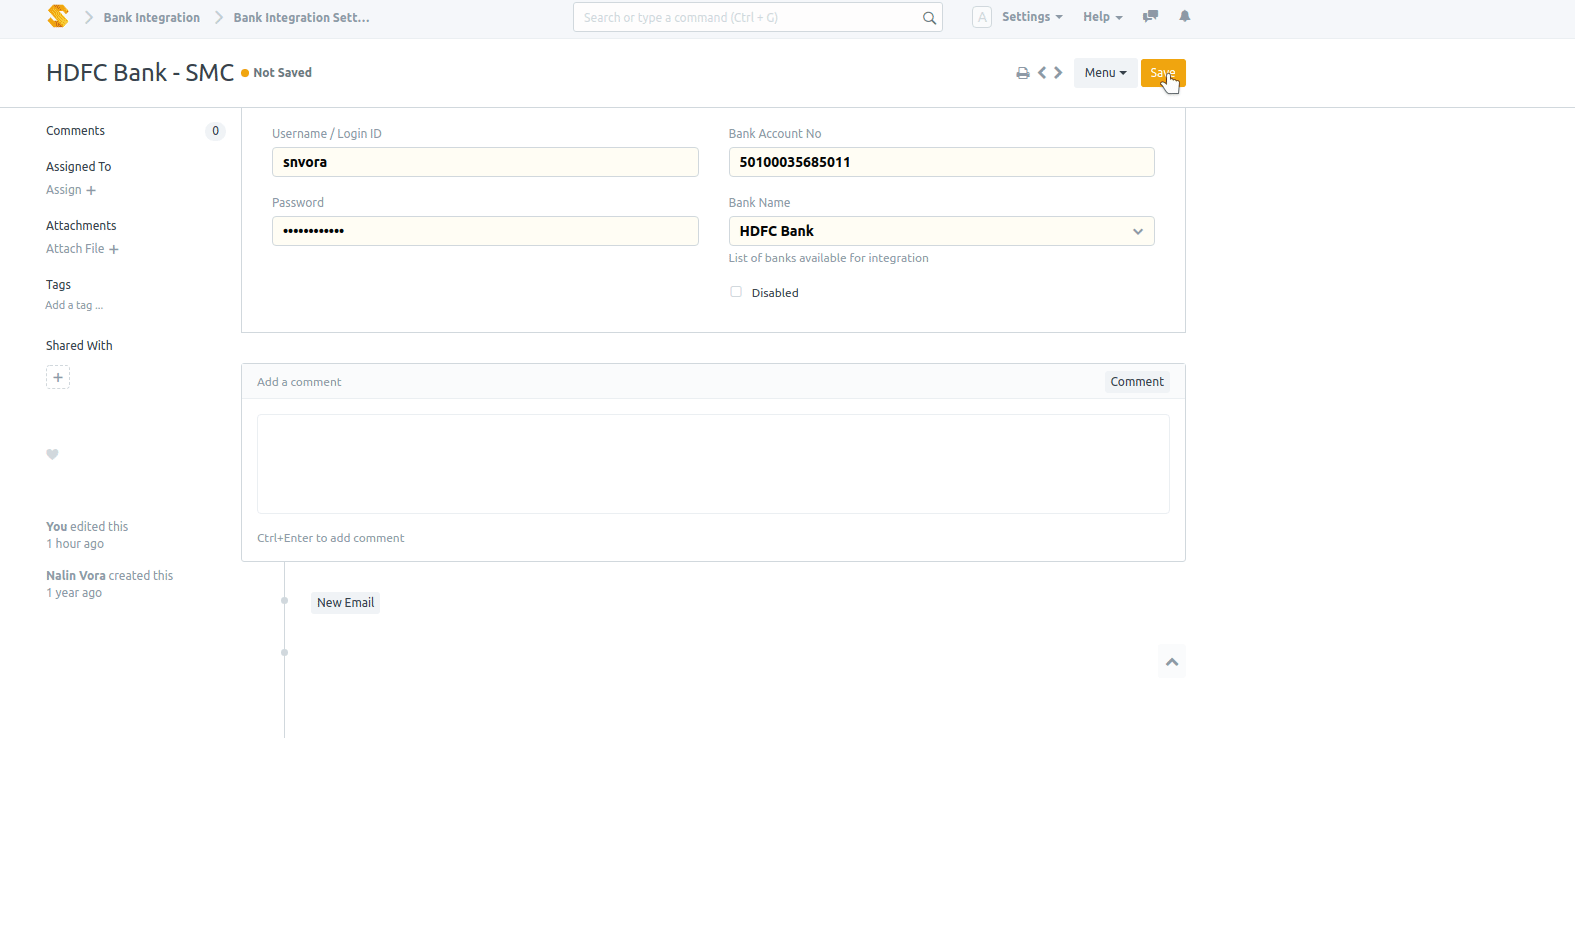The height and width of the screenshot is (943, 1575).
Task: Click the print icon
Action: pyautogui.click(x=1023, y=73)
